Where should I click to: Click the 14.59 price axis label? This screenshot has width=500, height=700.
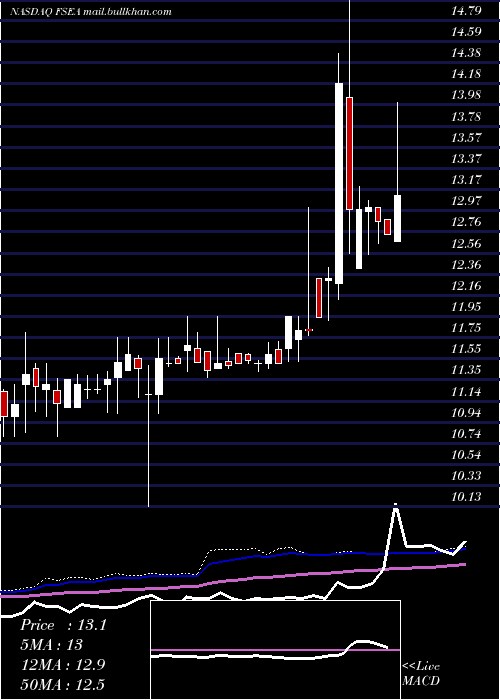466,32
